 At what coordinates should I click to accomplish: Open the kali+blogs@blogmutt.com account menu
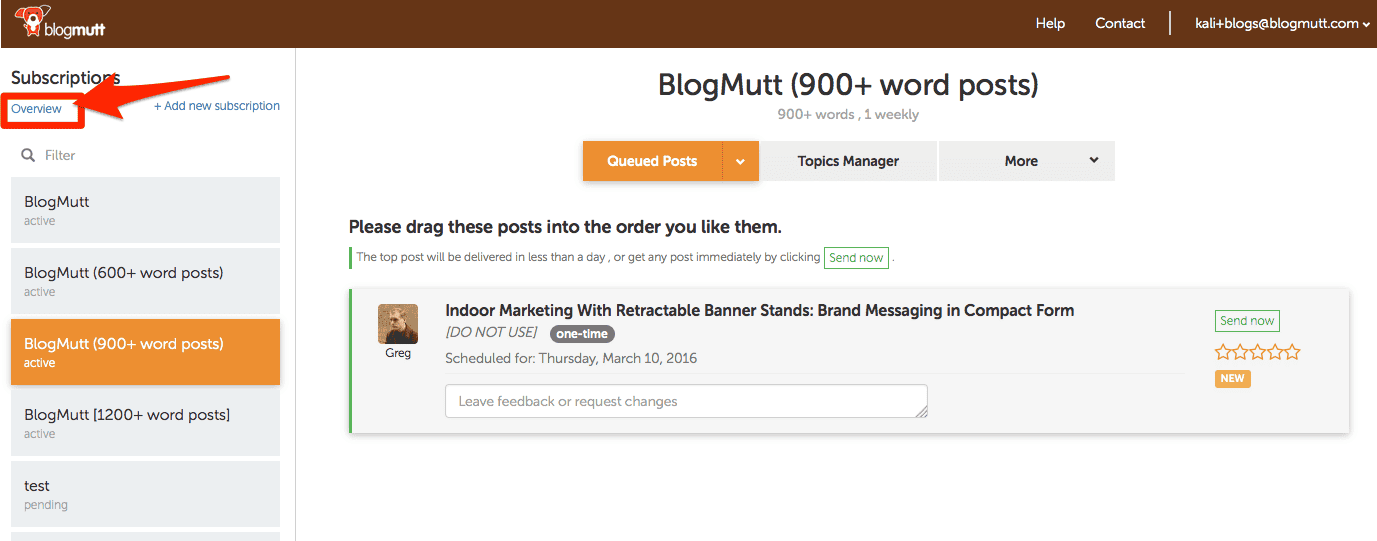click(x=1282, y=23)
